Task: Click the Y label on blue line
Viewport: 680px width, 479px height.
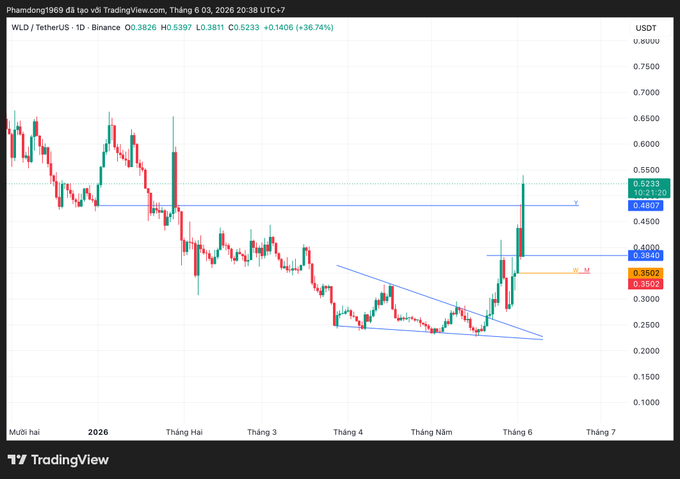Action: click(x=576, y=202)
